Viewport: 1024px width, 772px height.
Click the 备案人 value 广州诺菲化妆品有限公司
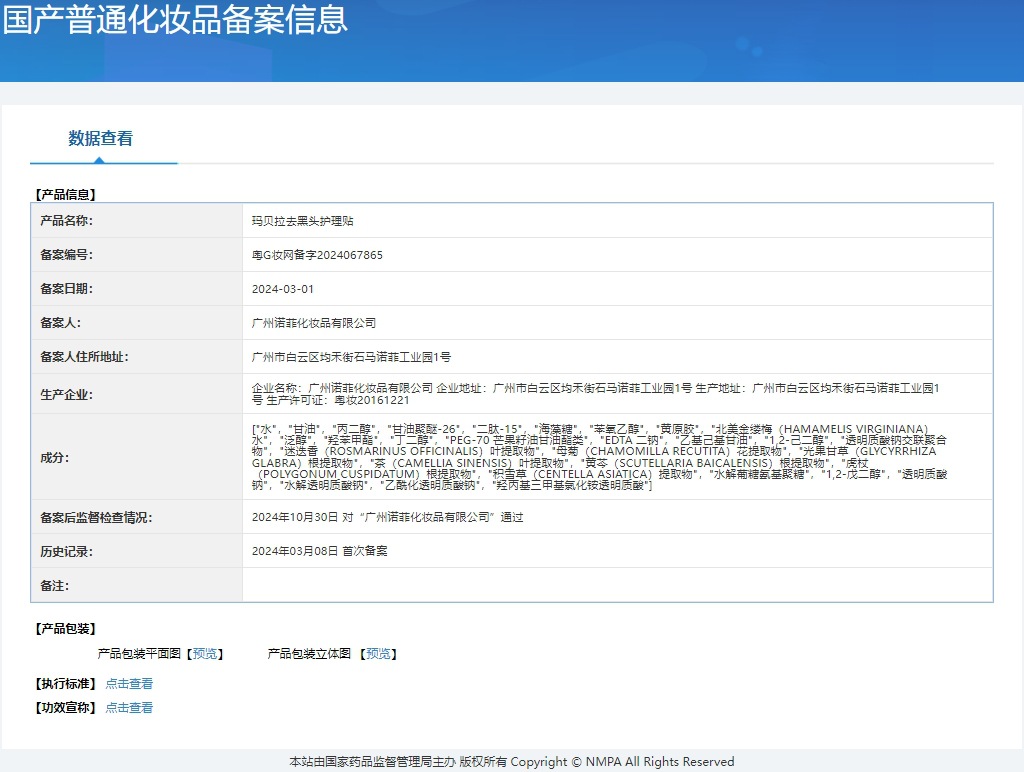[x=313, y=323]
